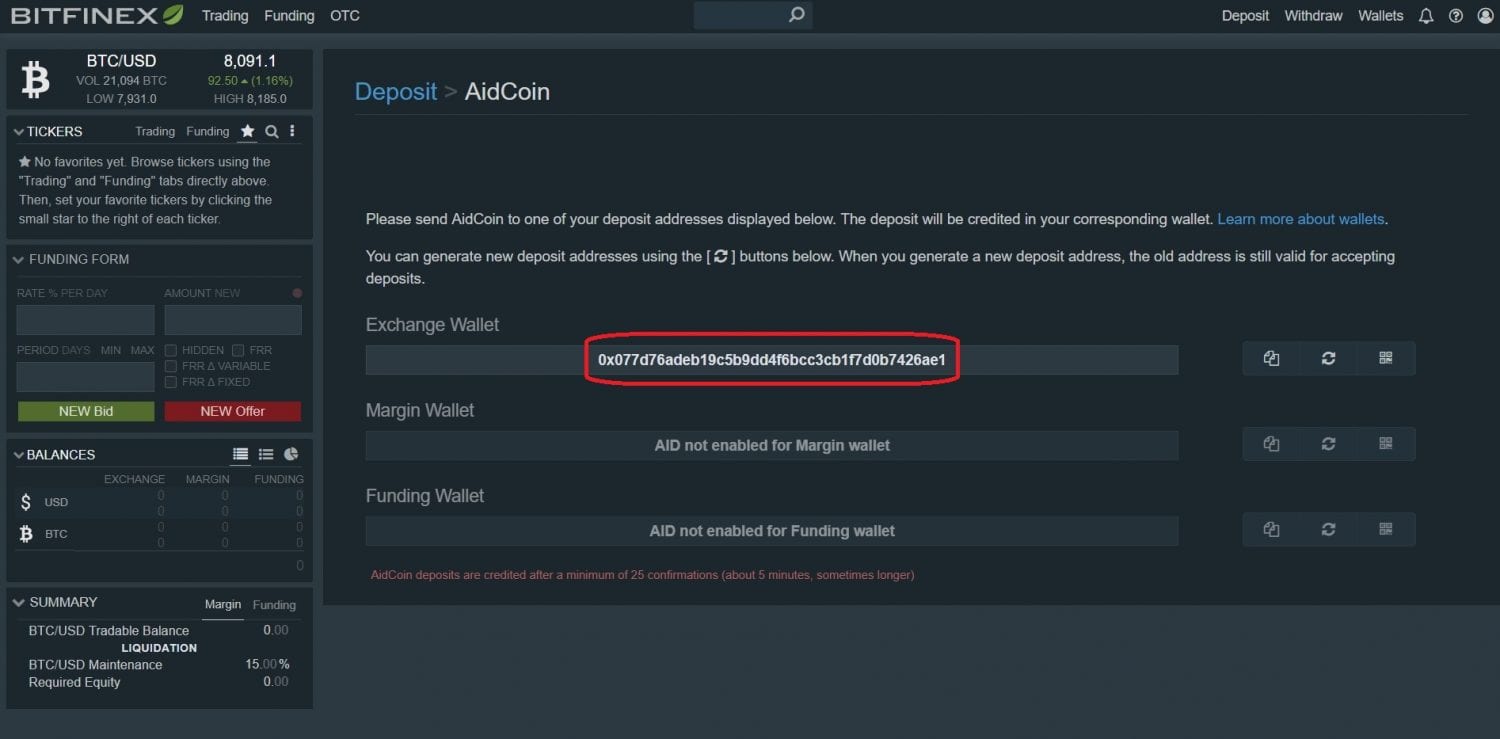Click 'AID not enabled for Funding wallet'

pyautogui.click(x=772, y=531)
